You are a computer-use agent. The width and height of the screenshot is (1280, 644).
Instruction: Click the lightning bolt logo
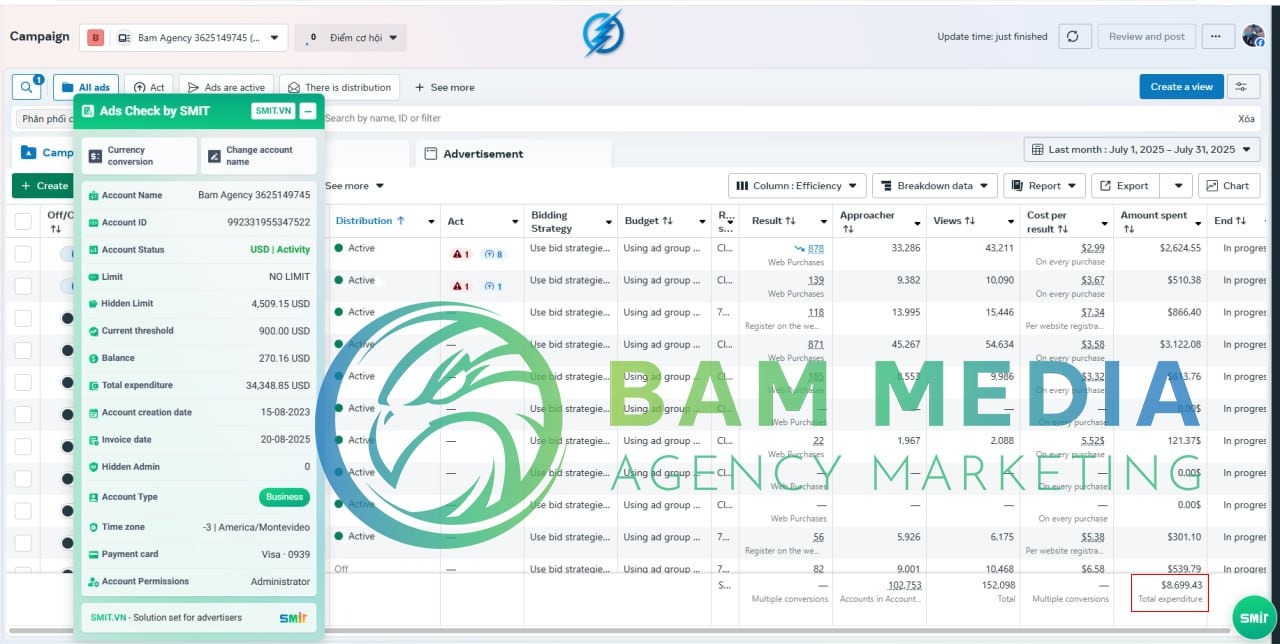click(x=604, y=34)
